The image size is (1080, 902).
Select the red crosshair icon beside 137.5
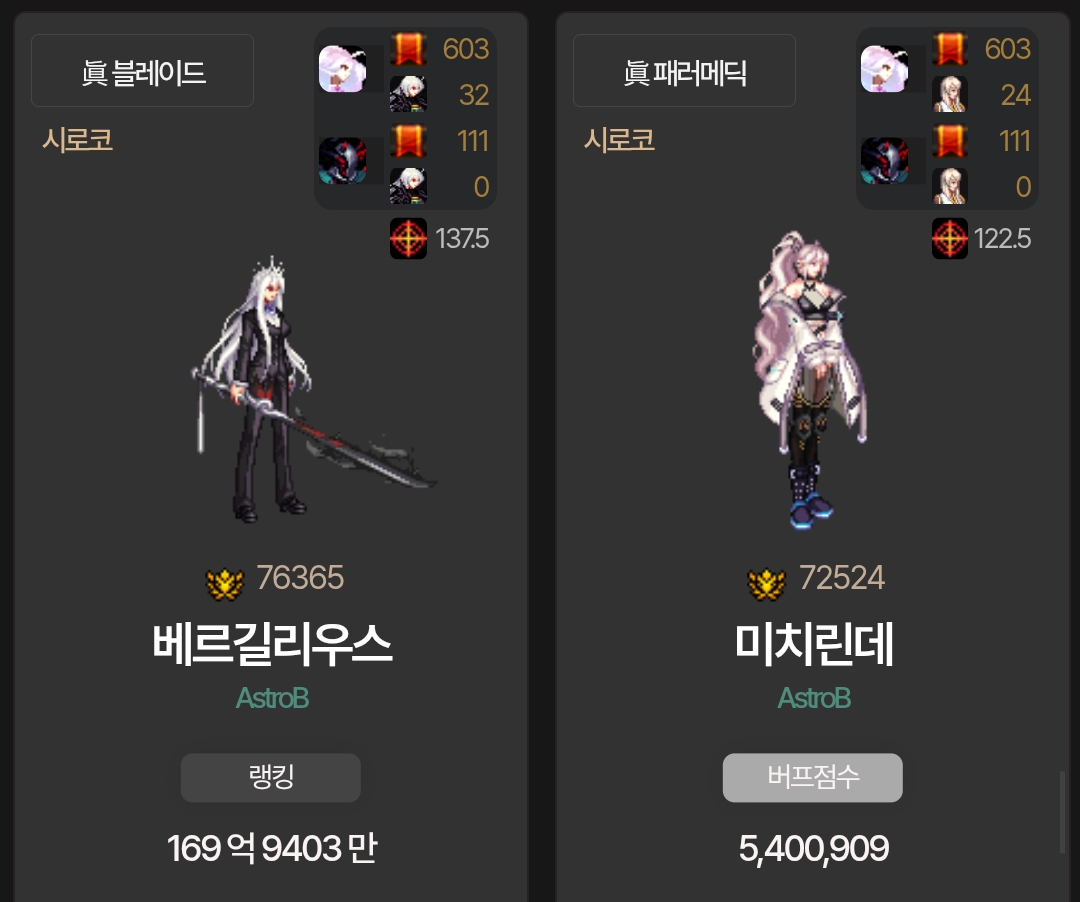pos(408,239)
